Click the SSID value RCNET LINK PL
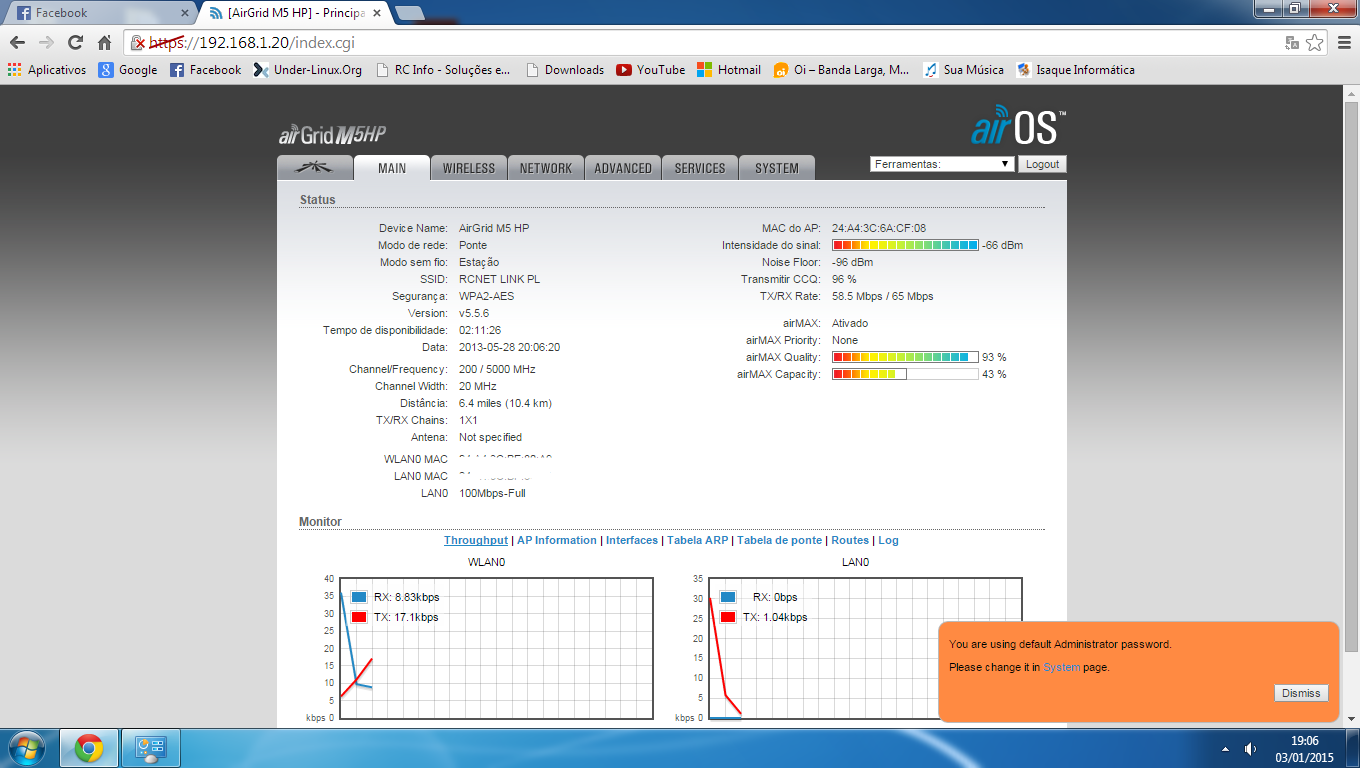The width and height of the screenshot is (1360, 768). pos(499,279)
